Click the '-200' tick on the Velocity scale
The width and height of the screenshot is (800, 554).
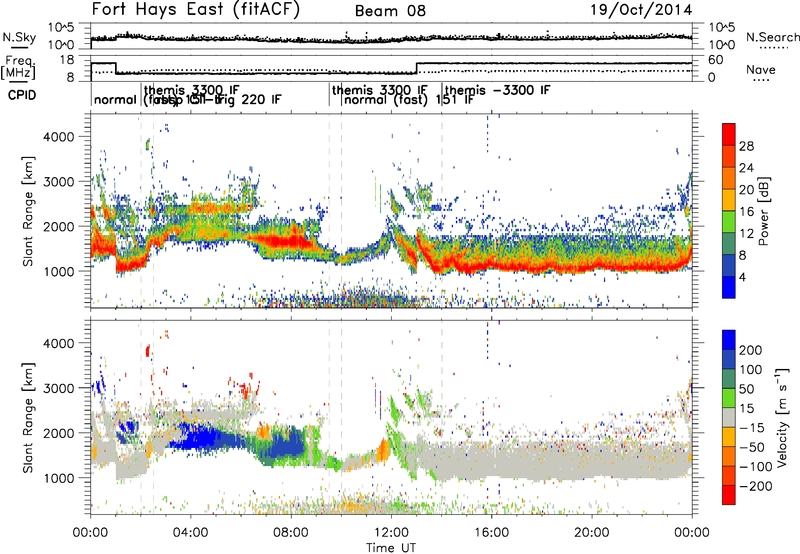click(756, 486)
